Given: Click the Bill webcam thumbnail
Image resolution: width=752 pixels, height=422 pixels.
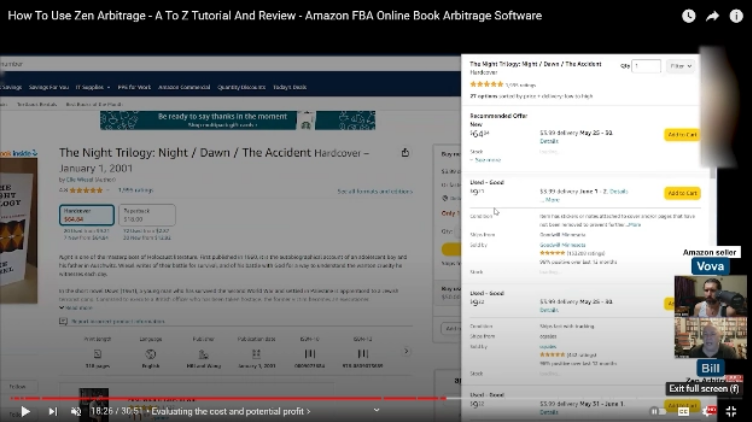Looking at the screenshot, I should pyautogui.click(x=710, y=338).
